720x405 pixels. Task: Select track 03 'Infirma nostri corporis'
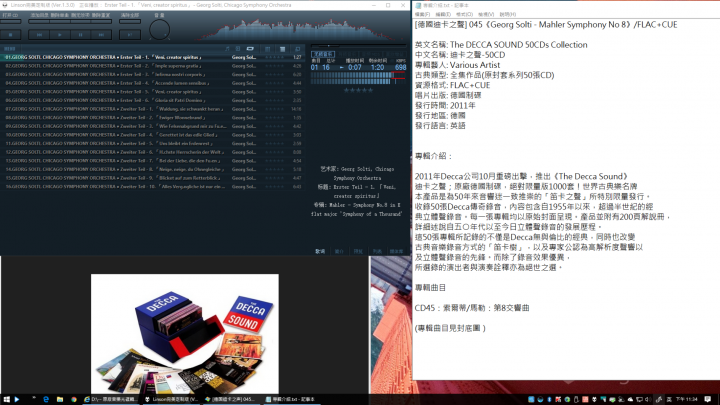152,74
